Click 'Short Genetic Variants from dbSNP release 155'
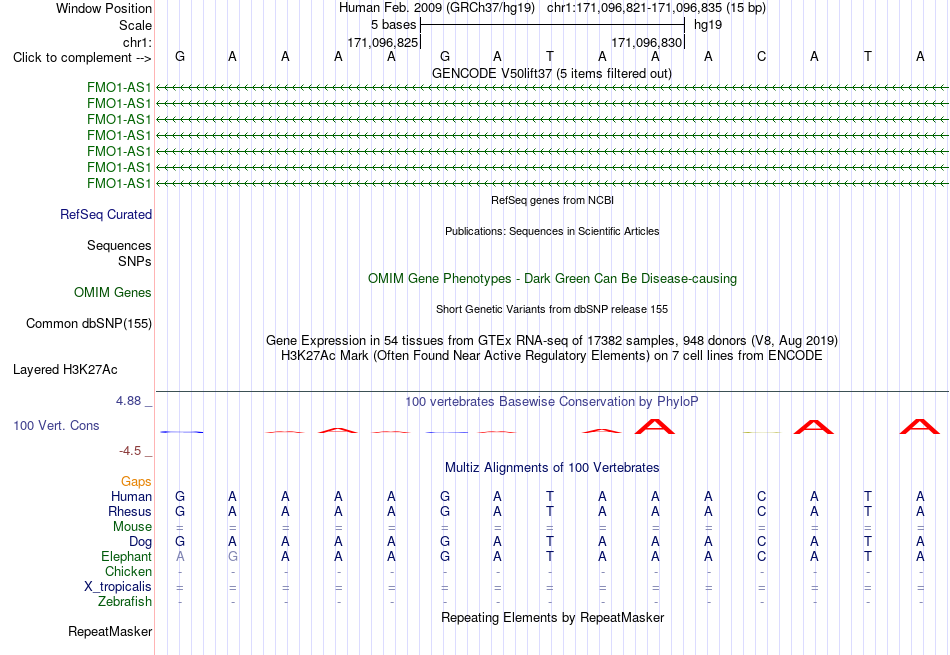This screenshot has height=655, width=950. [552, 309]
